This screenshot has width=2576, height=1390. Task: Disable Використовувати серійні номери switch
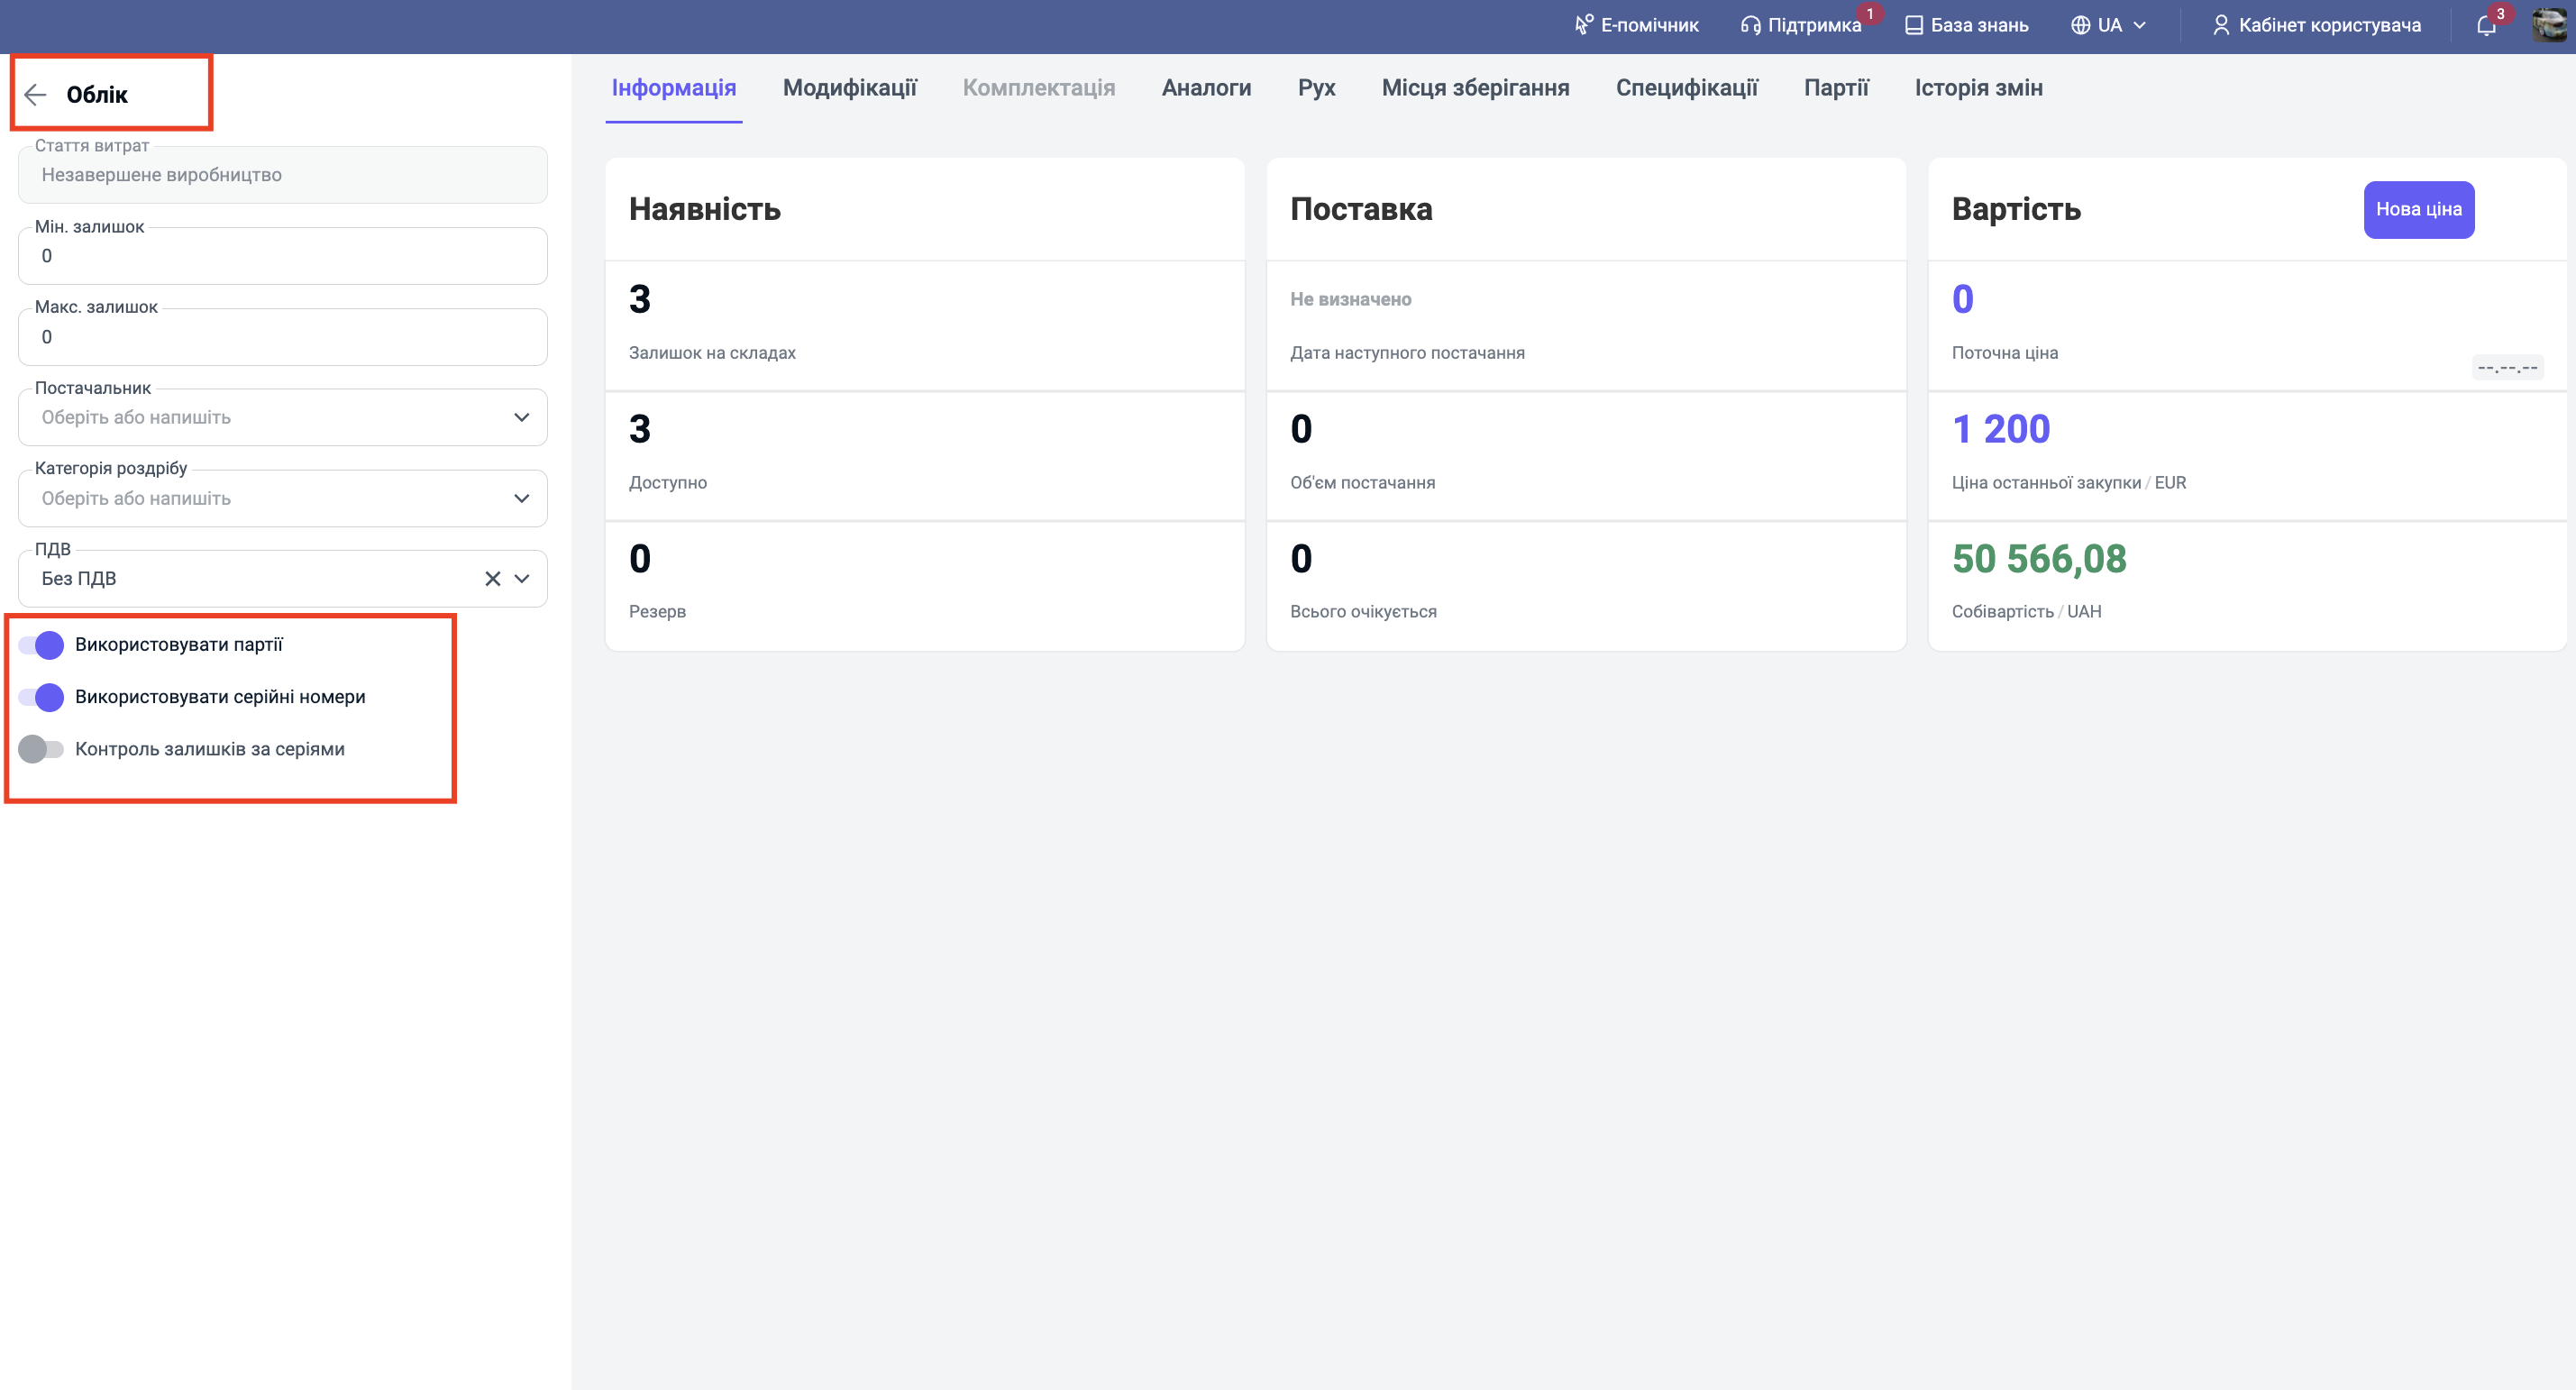tap(42, 697)
